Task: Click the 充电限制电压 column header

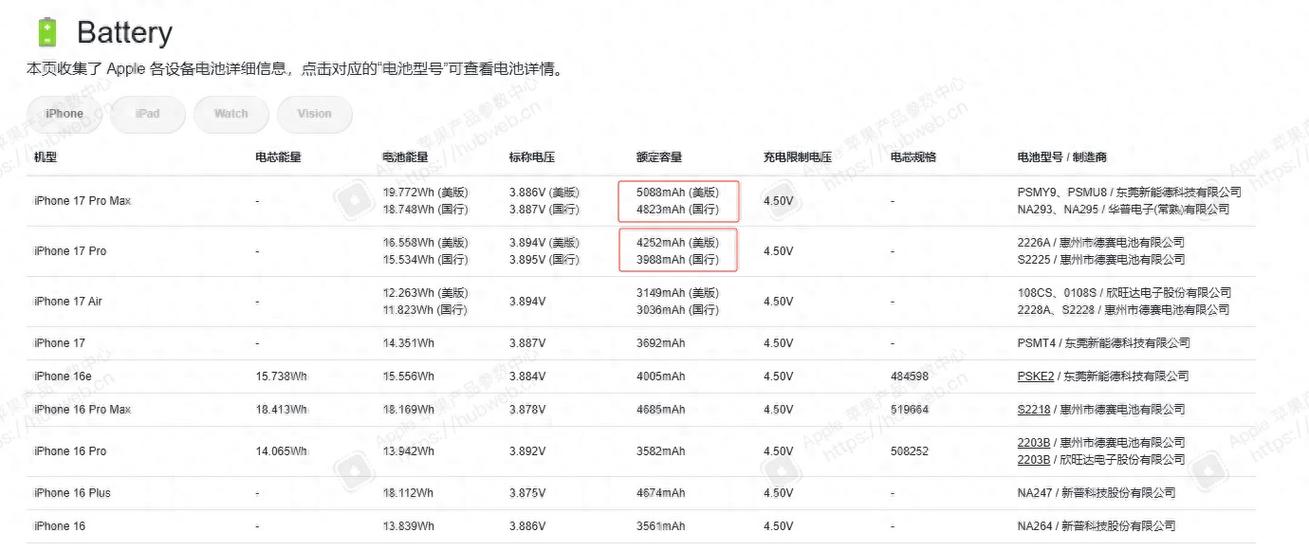Action: [x=798, y=158]
